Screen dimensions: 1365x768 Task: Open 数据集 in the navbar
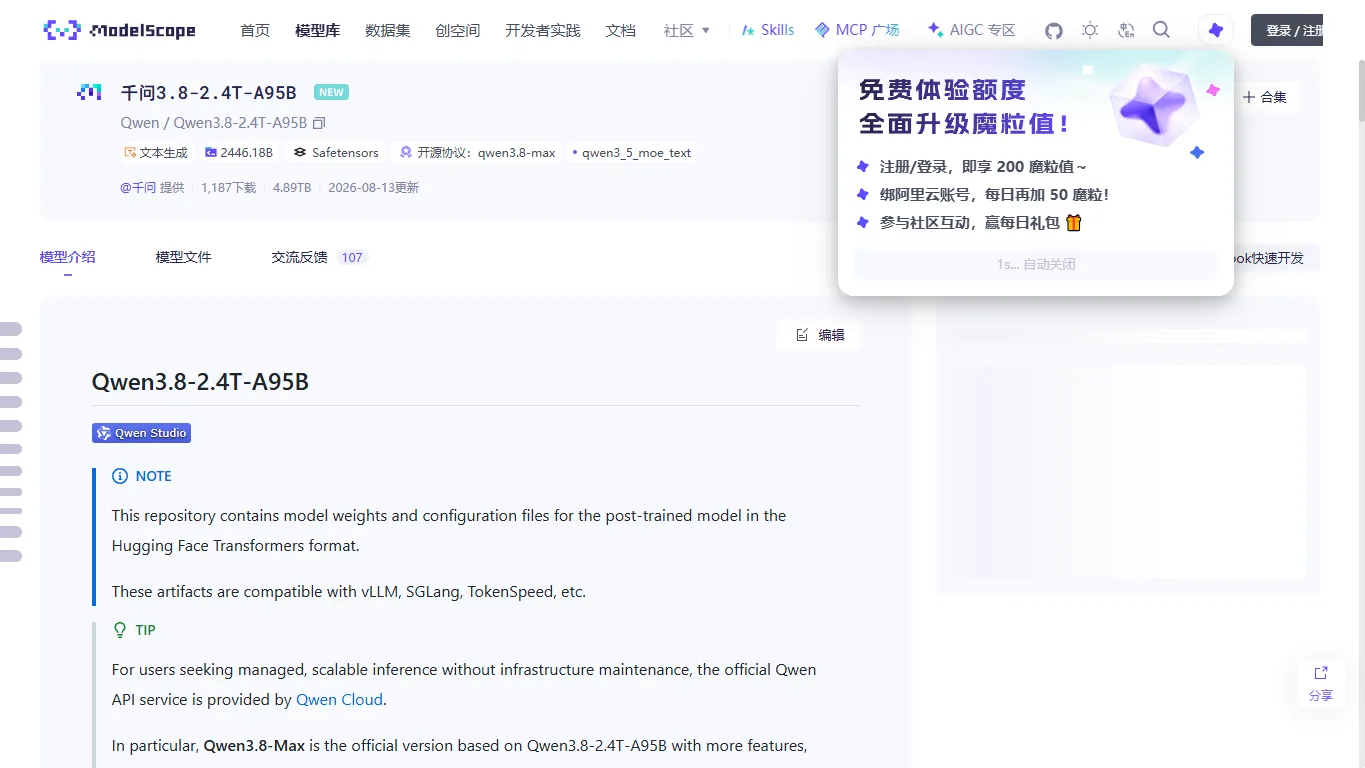(x=388, y=31)
